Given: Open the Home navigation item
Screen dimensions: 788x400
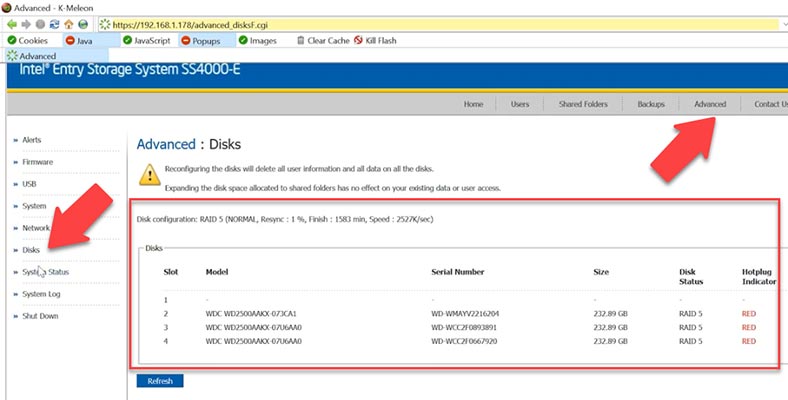Looking at the screenshot, I should 473,104.
